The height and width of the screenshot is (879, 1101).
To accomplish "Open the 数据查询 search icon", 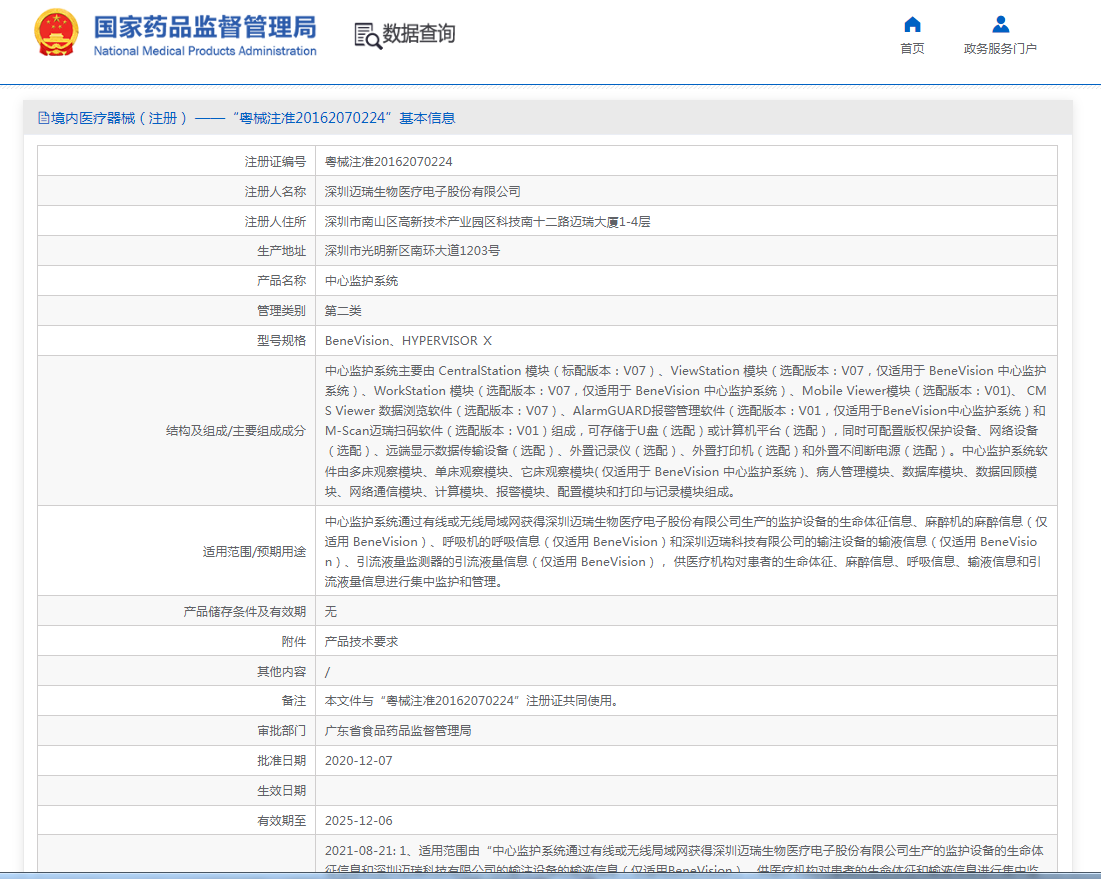I will pyautogui.click(x=368, y=35).
